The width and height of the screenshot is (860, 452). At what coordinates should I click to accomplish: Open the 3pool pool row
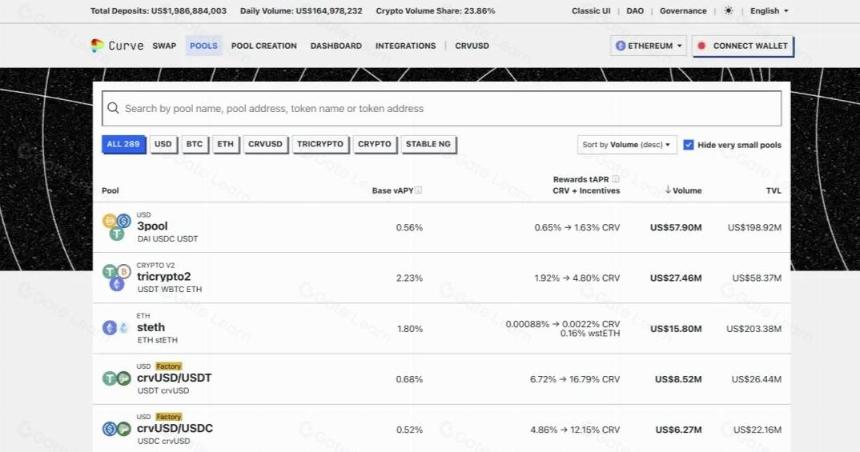pyautogui.click(x=442, y=227)
